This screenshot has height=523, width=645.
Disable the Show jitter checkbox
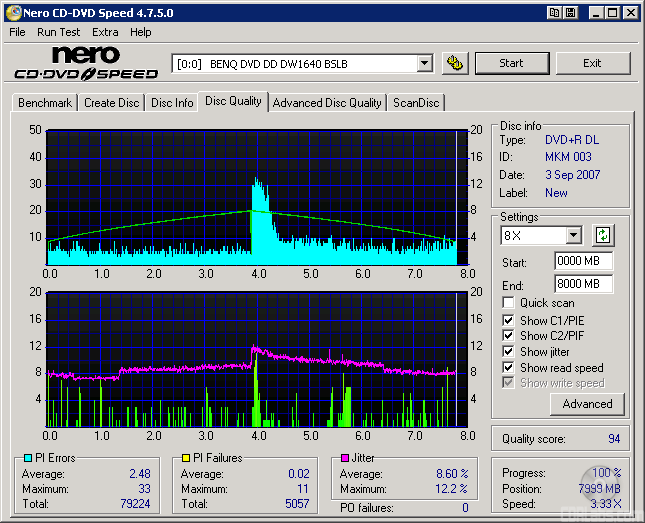tap(509, 352)
